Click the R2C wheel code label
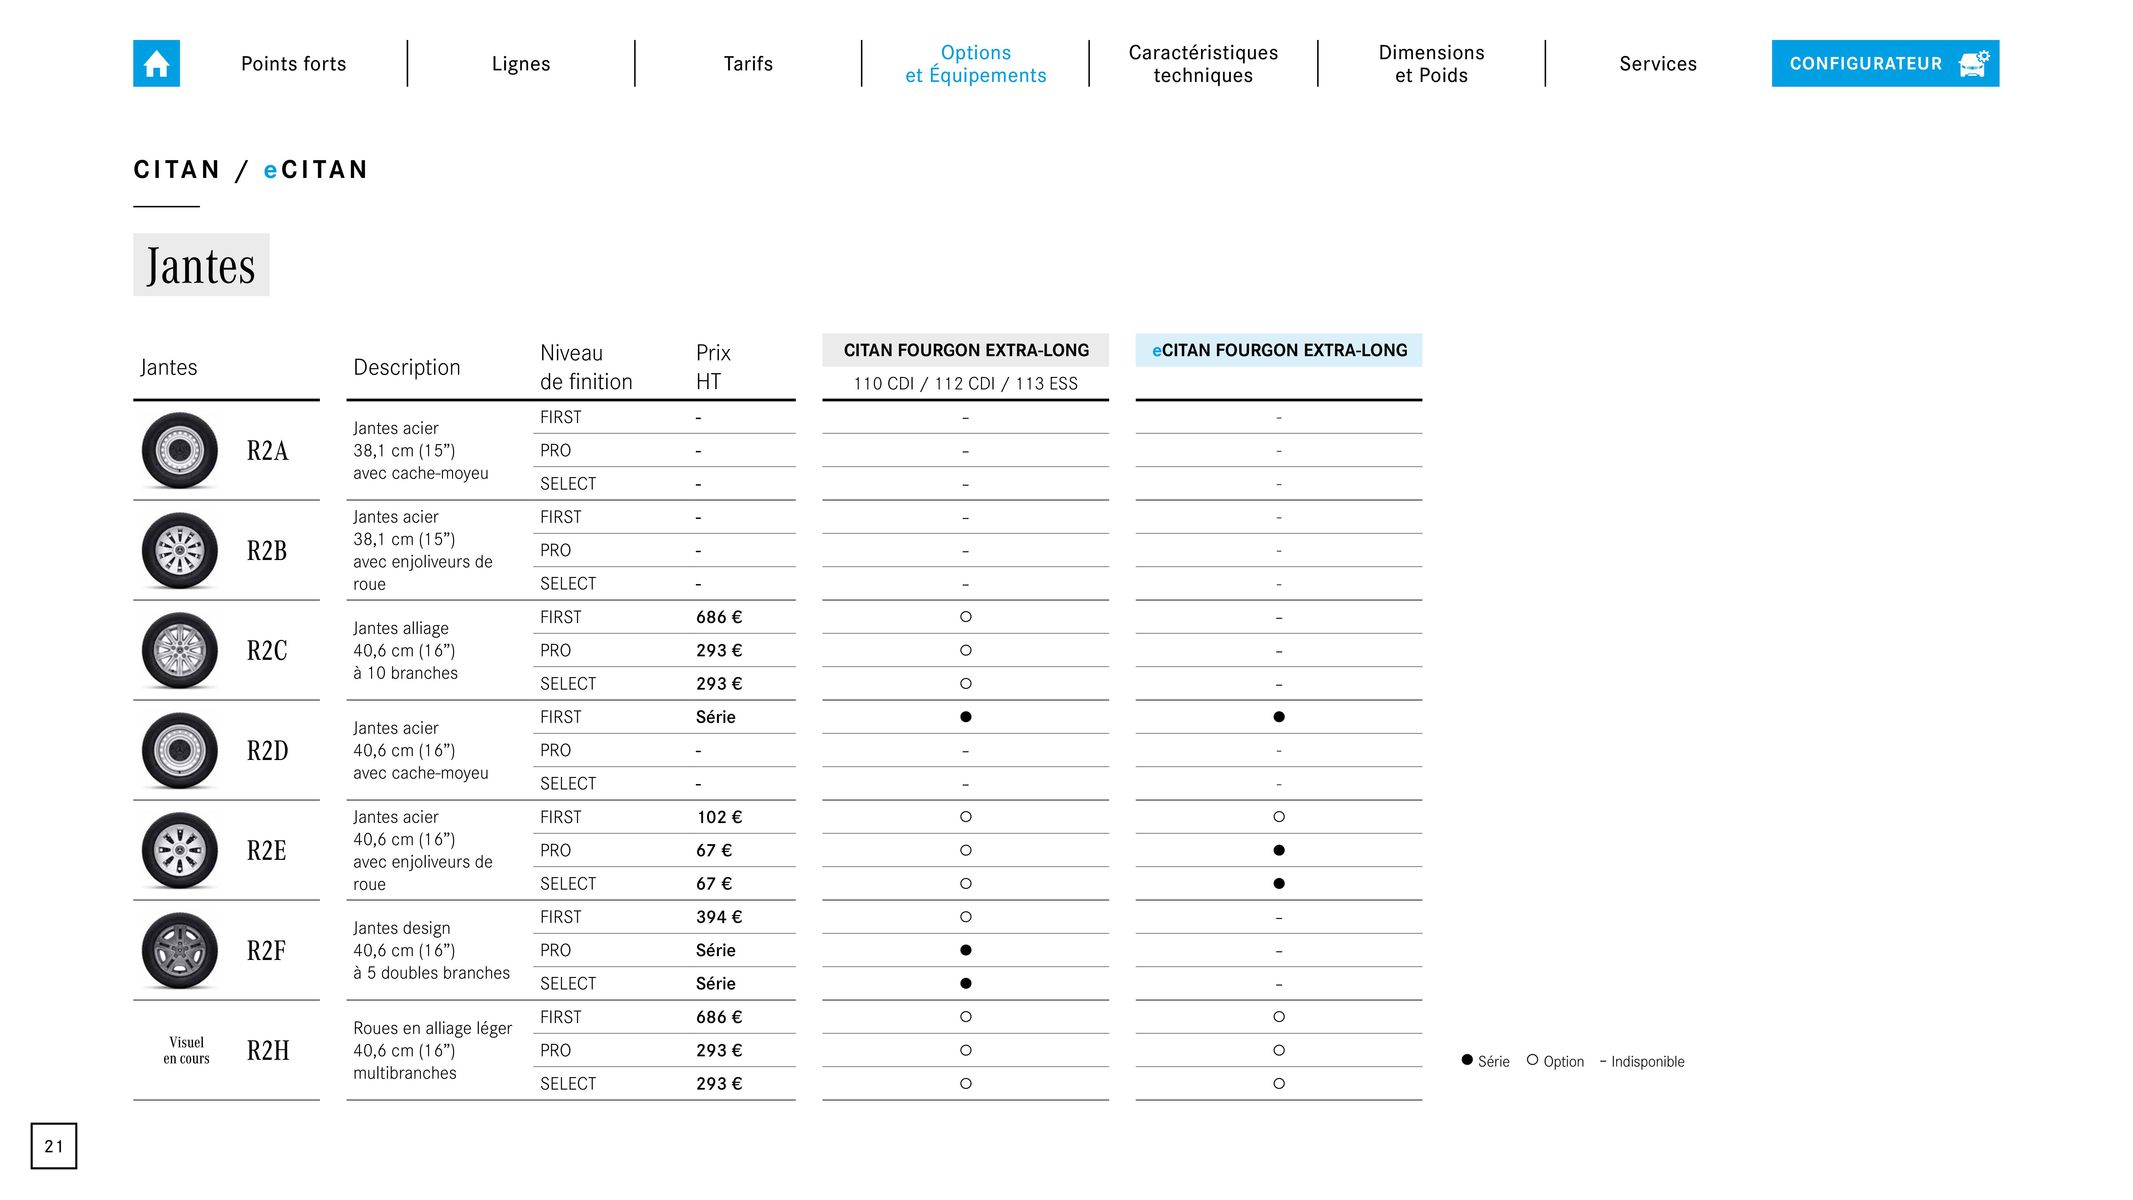The image size is (2133, 1200). [267, 650]
